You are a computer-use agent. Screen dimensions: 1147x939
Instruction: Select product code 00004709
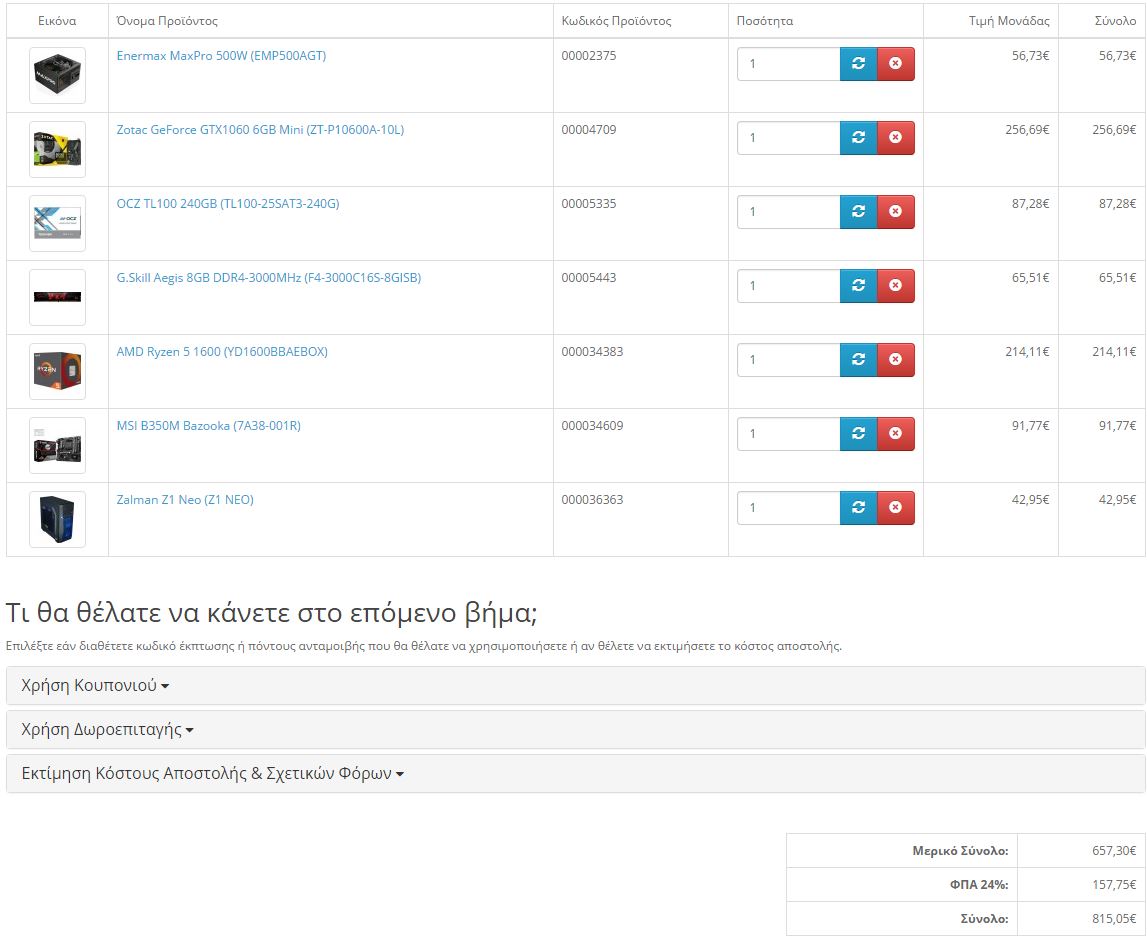589,129
